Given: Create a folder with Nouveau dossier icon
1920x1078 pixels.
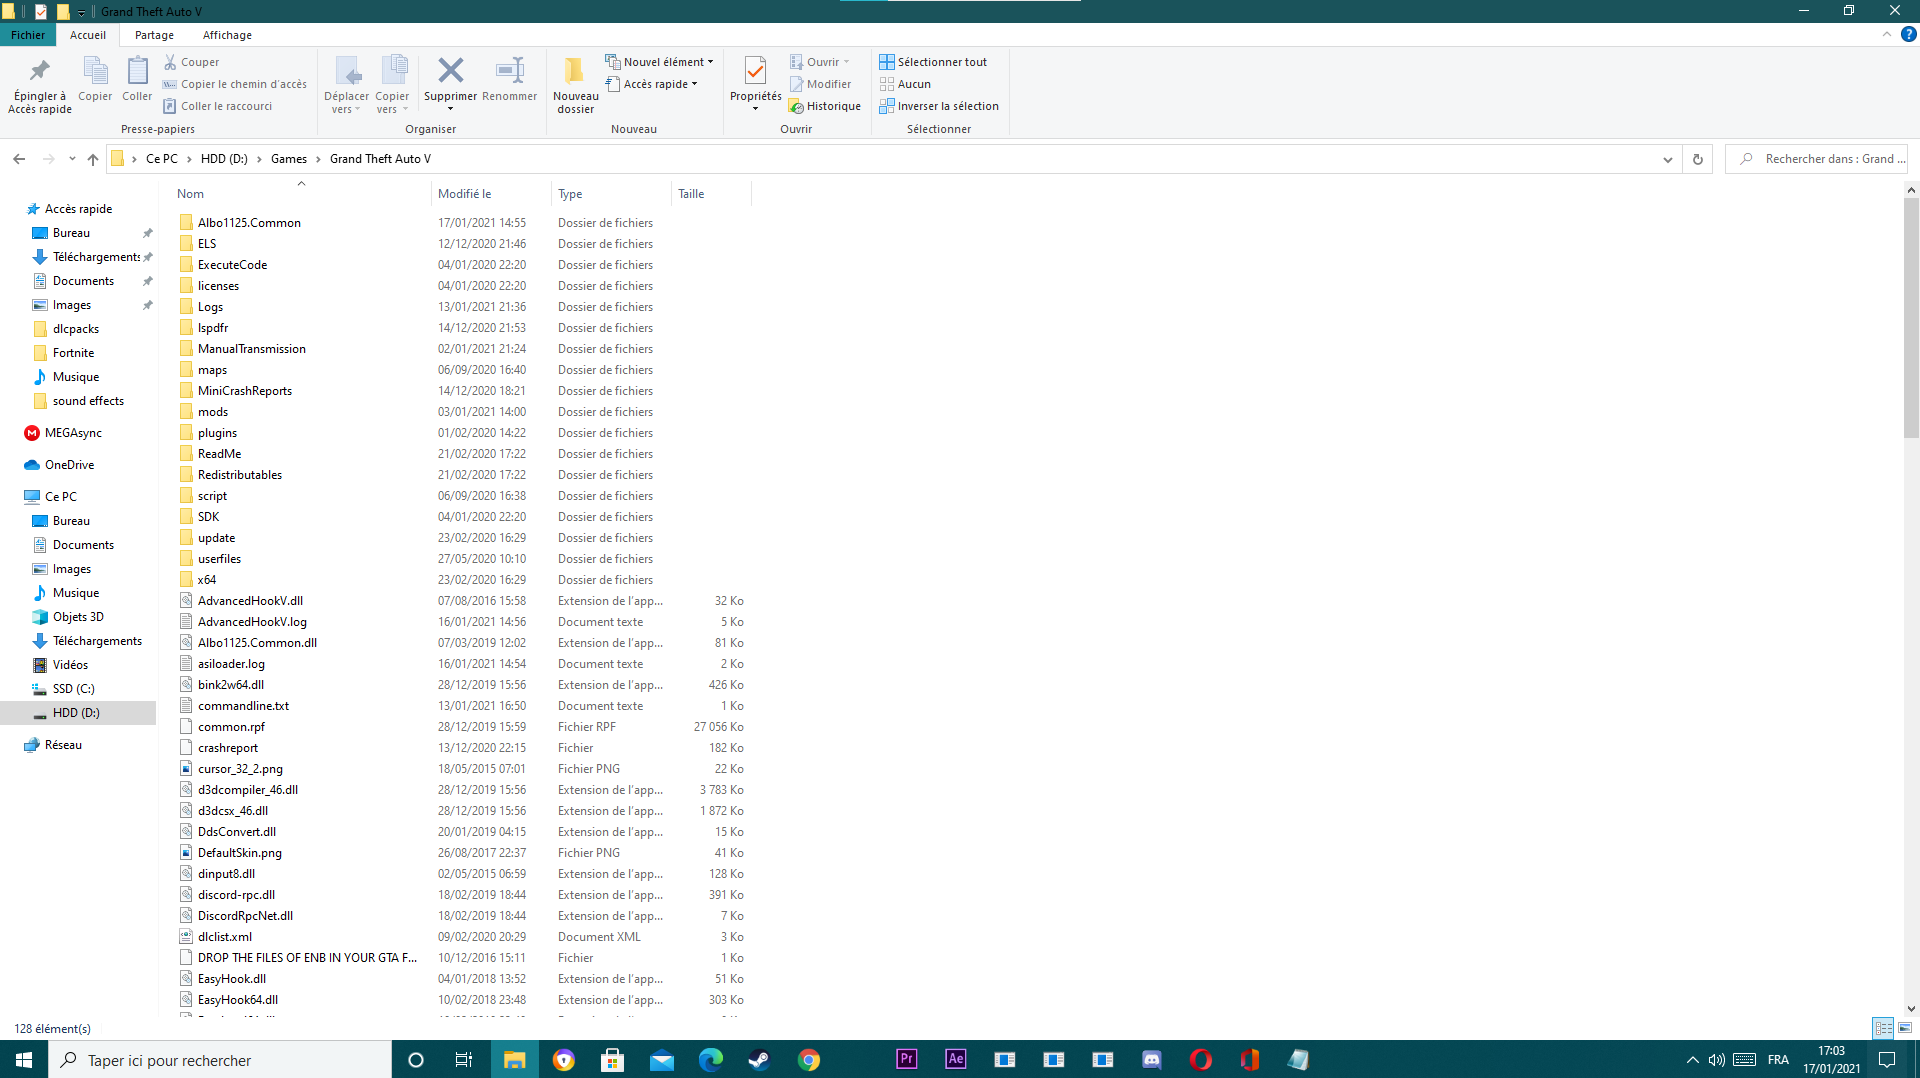Looking at the screenshot, I should click(x=574, y=80).
